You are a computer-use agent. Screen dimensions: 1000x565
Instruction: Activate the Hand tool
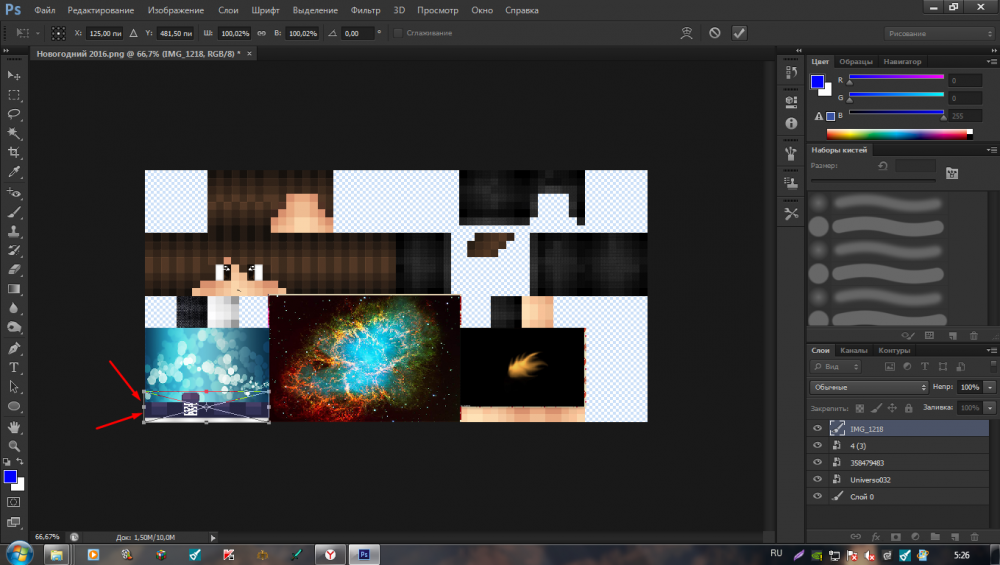click(x=14, y=426)
